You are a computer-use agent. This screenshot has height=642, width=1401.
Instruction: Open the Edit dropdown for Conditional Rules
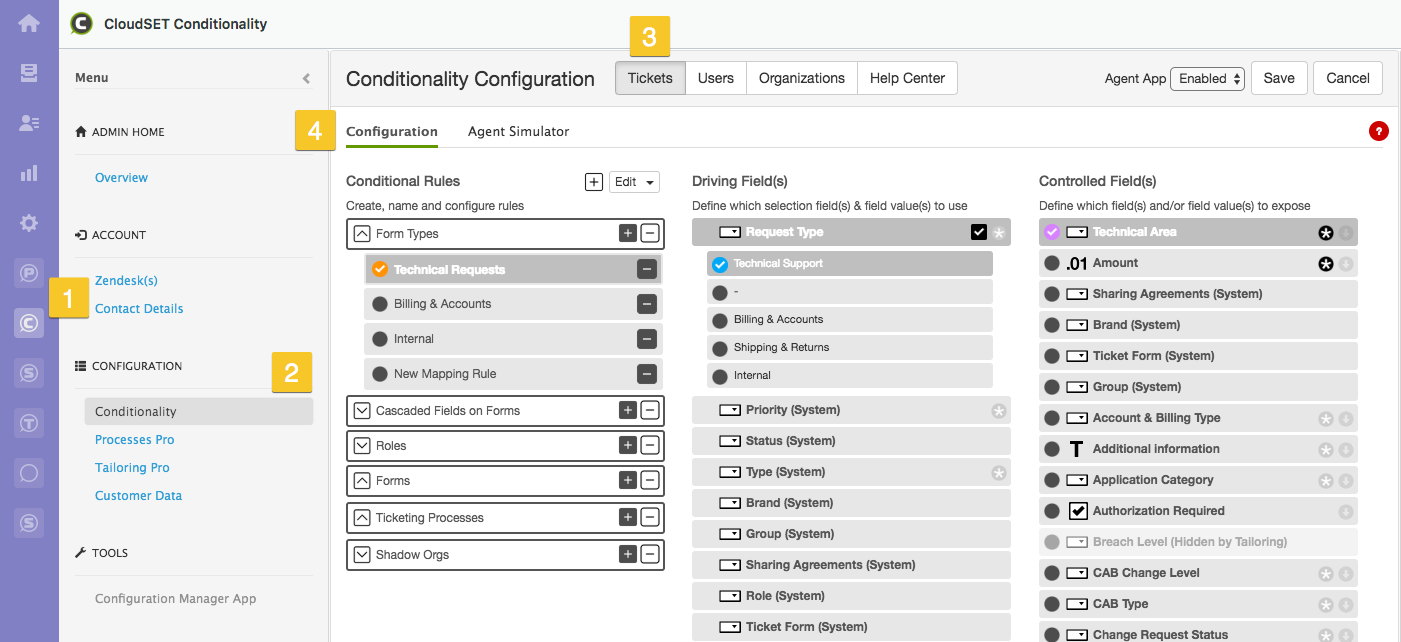[636, 182]
